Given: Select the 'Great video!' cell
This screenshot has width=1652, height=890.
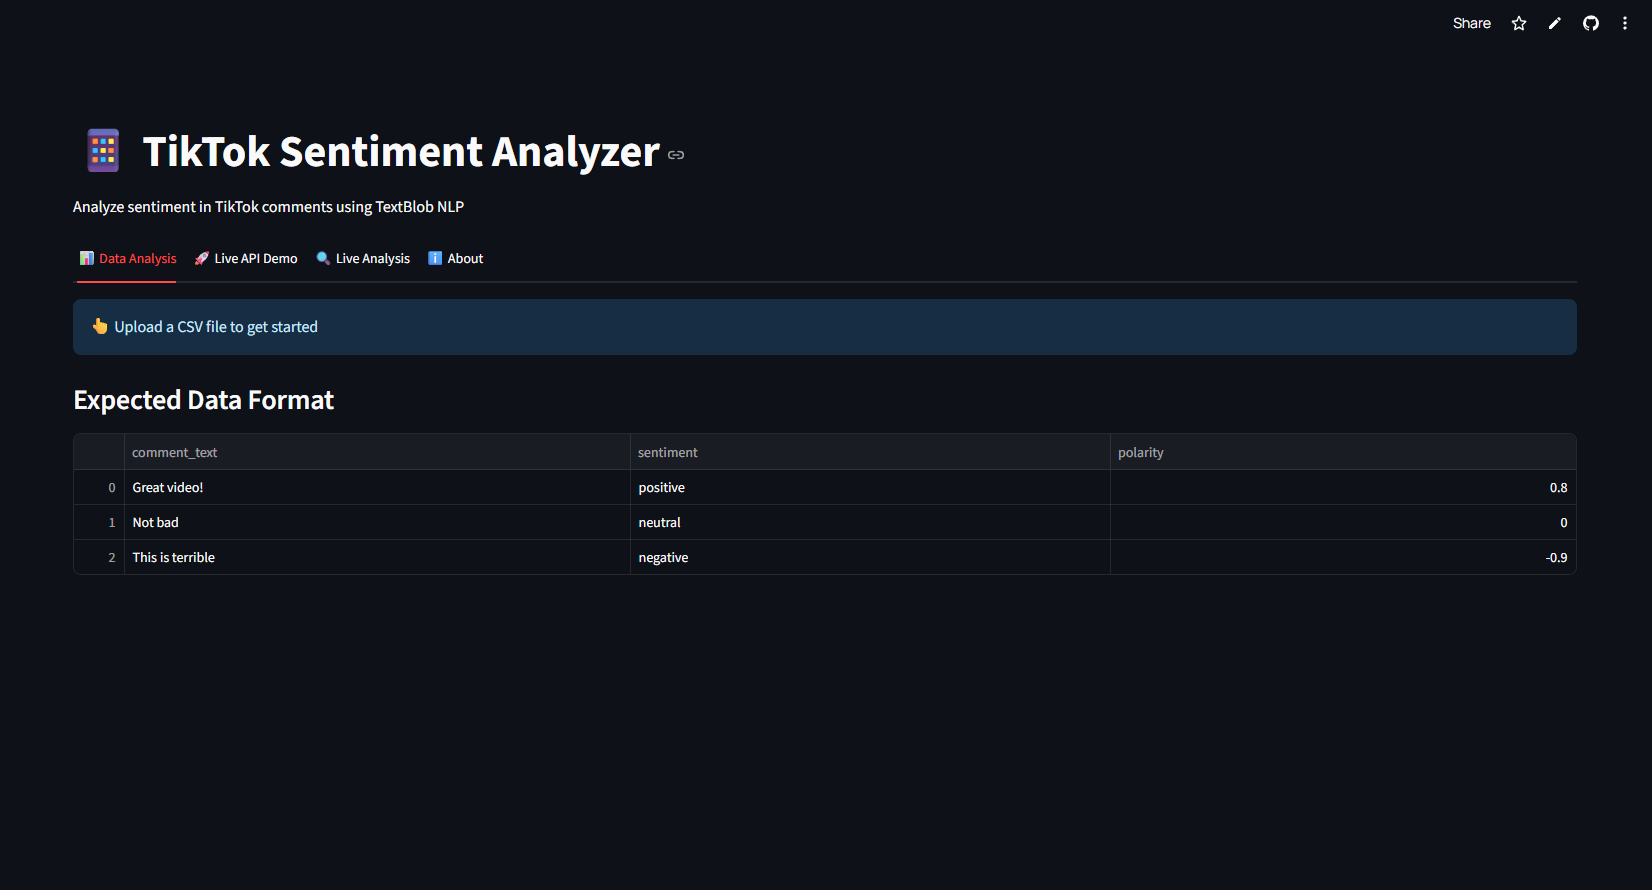Looking at the screenshot, I should tap(377, 487).
